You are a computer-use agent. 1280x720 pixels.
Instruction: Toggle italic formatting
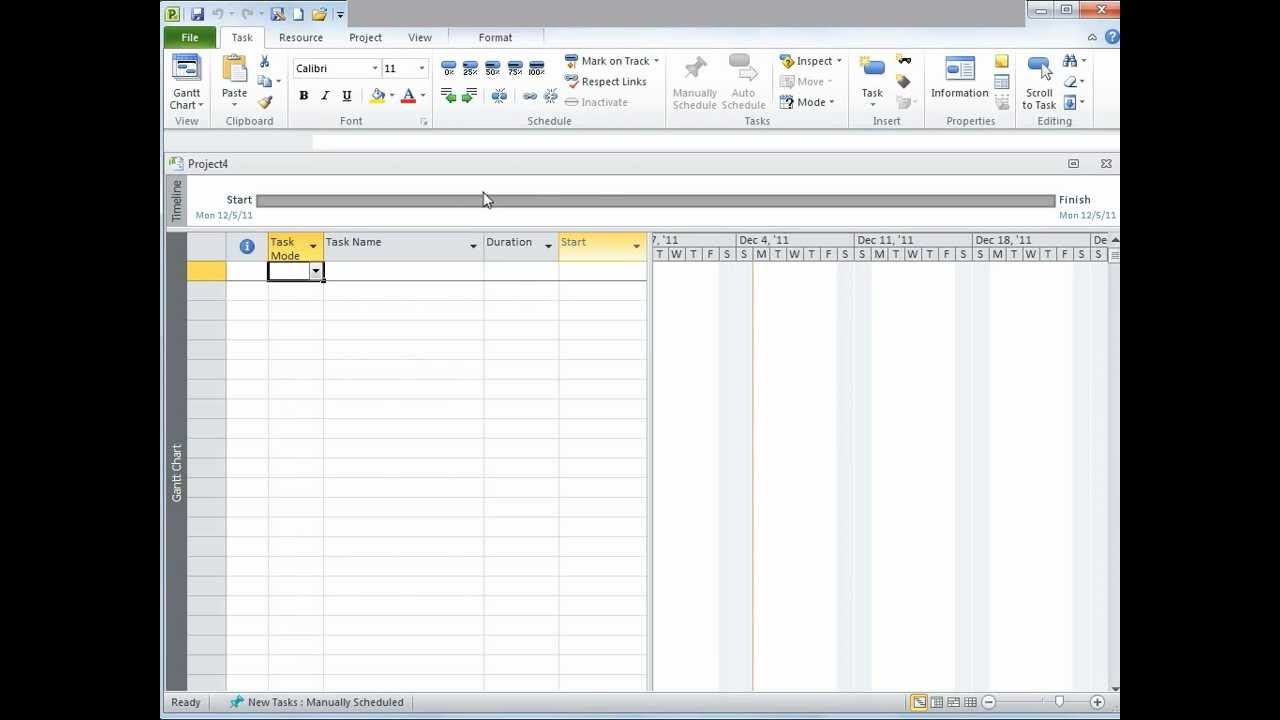(325, 96)
